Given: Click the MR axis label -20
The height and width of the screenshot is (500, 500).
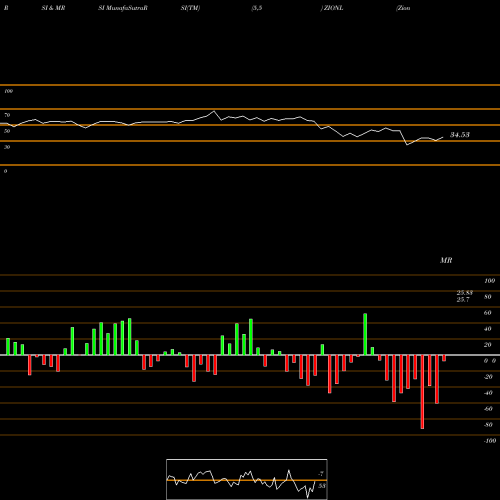Looking at the screenshot, I should pyautogui.click(x=488, y=377).
